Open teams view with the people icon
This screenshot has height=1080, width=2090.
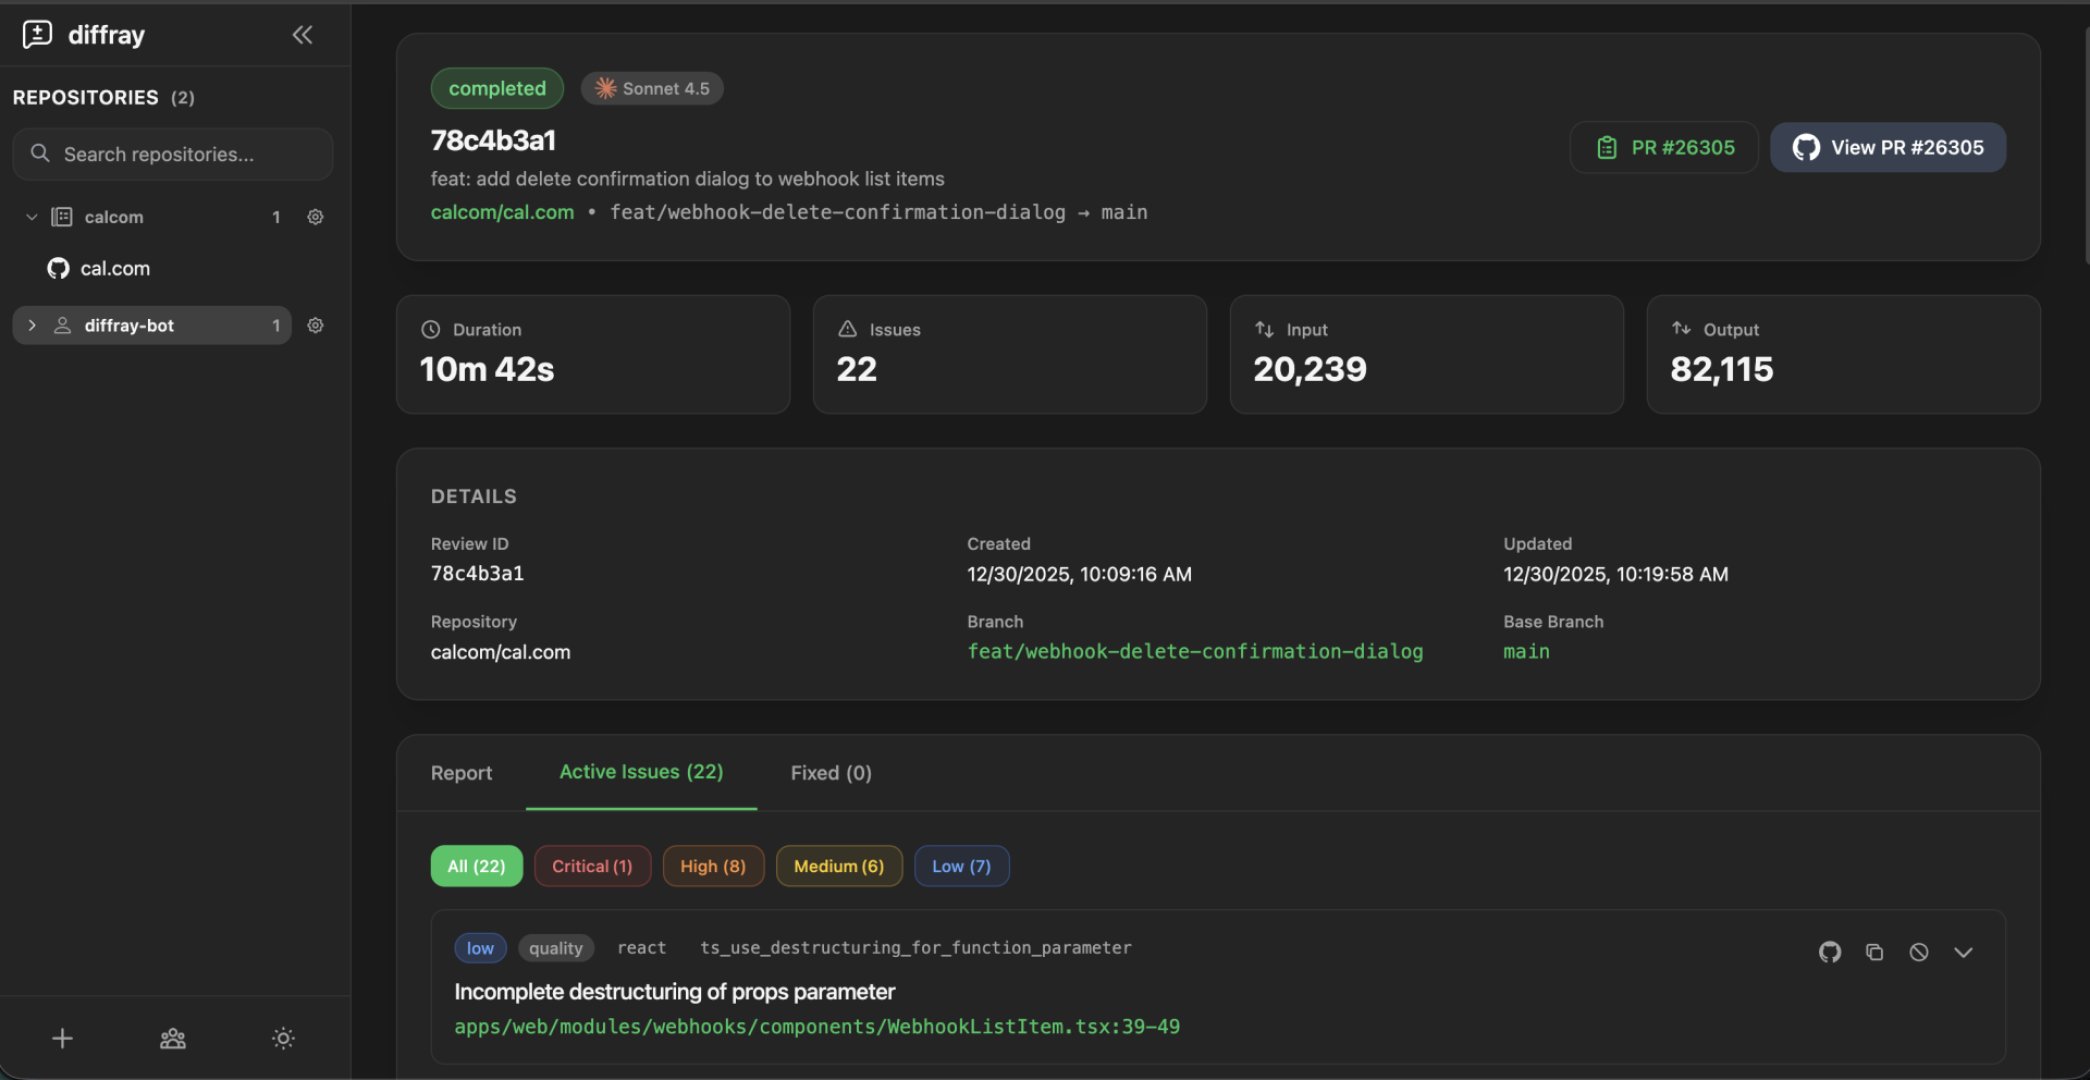point(172,1038)
